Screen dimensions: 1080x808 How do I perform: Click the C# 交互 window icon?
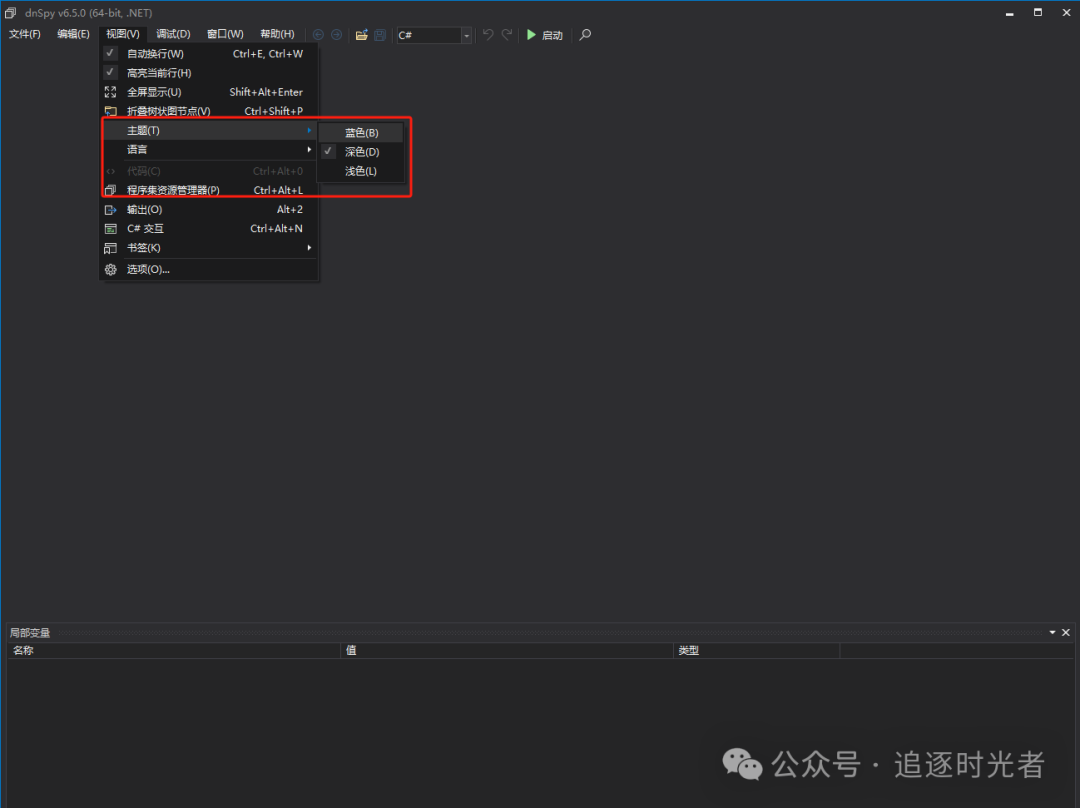pos(110,229)
